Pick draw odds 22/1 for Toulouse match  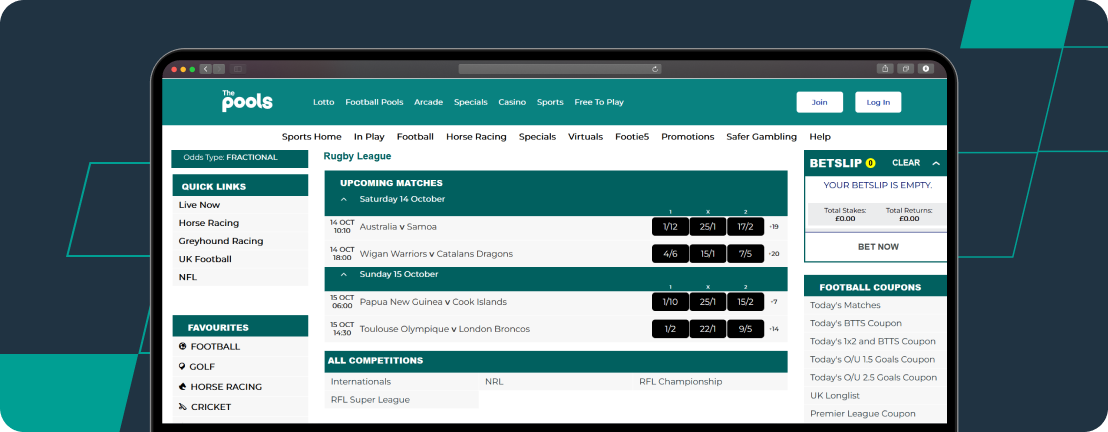pyautogui.click(x=707, y=329)
